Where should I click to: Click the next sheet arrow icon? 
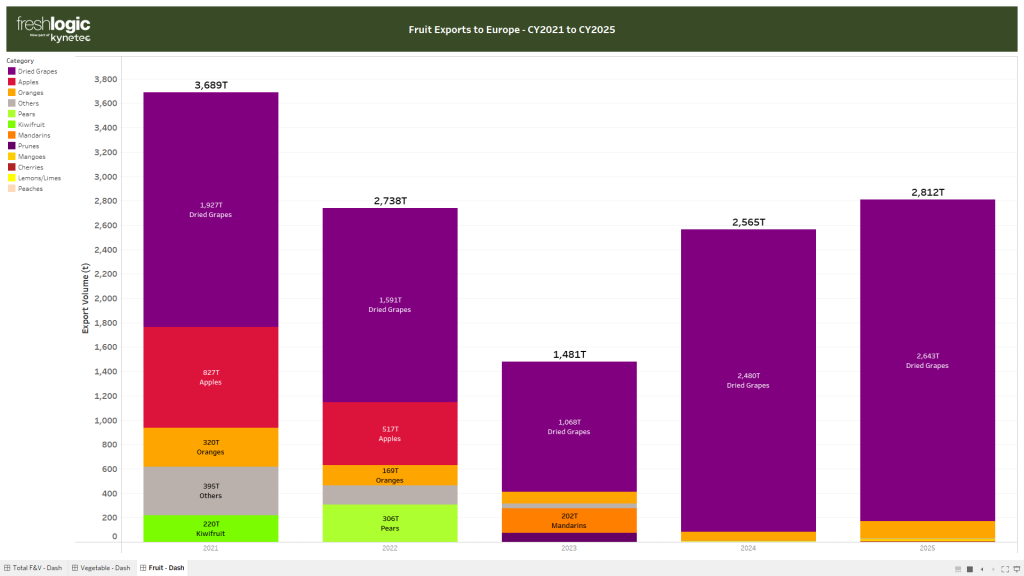[994, 569]
